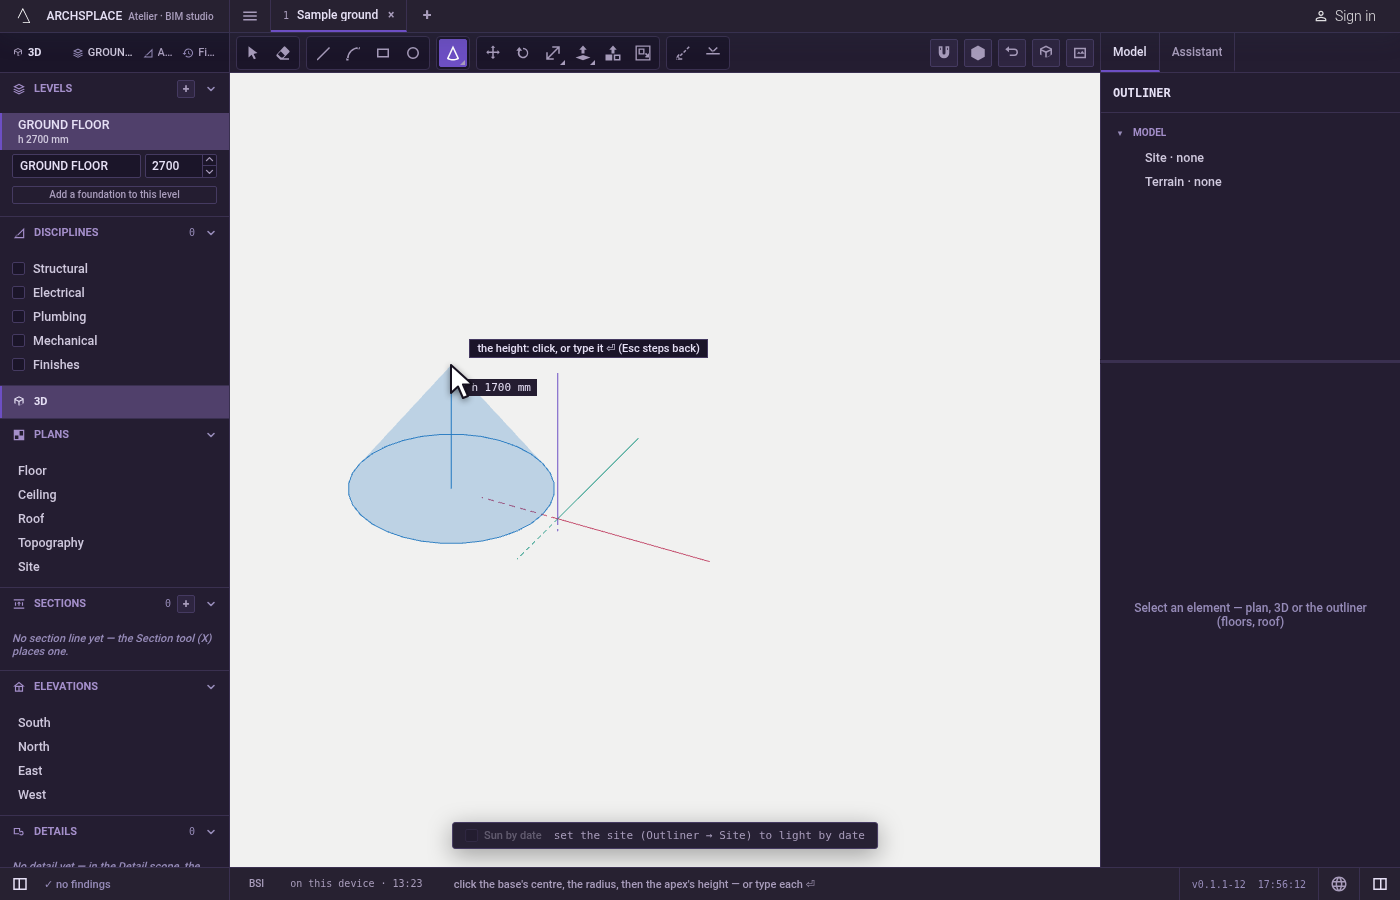Screen dimensions: 1400x900
Task: Click Add a foundation to this level
Action: (114, 195)
